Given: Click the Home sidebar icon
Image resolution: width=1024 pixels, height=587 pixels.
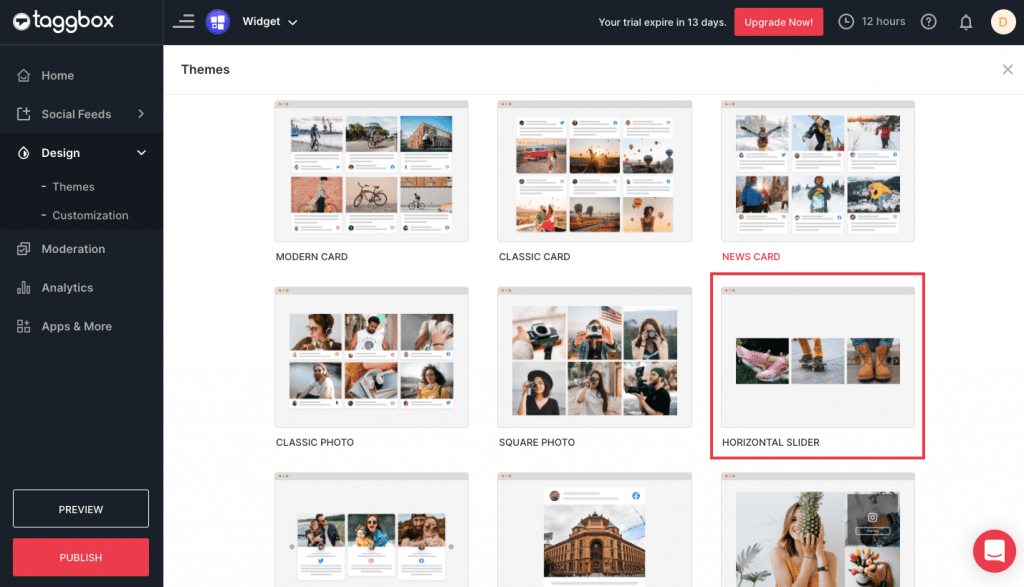Looking at the screenshot, I should 22,75.
